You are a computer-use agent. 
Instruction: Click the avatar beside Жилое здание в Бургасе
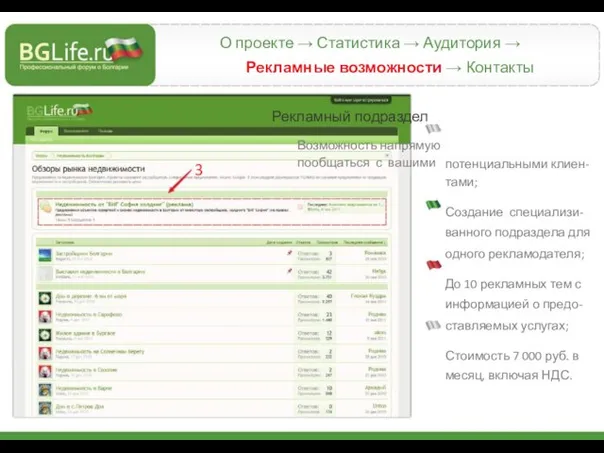tap(45, 335)
